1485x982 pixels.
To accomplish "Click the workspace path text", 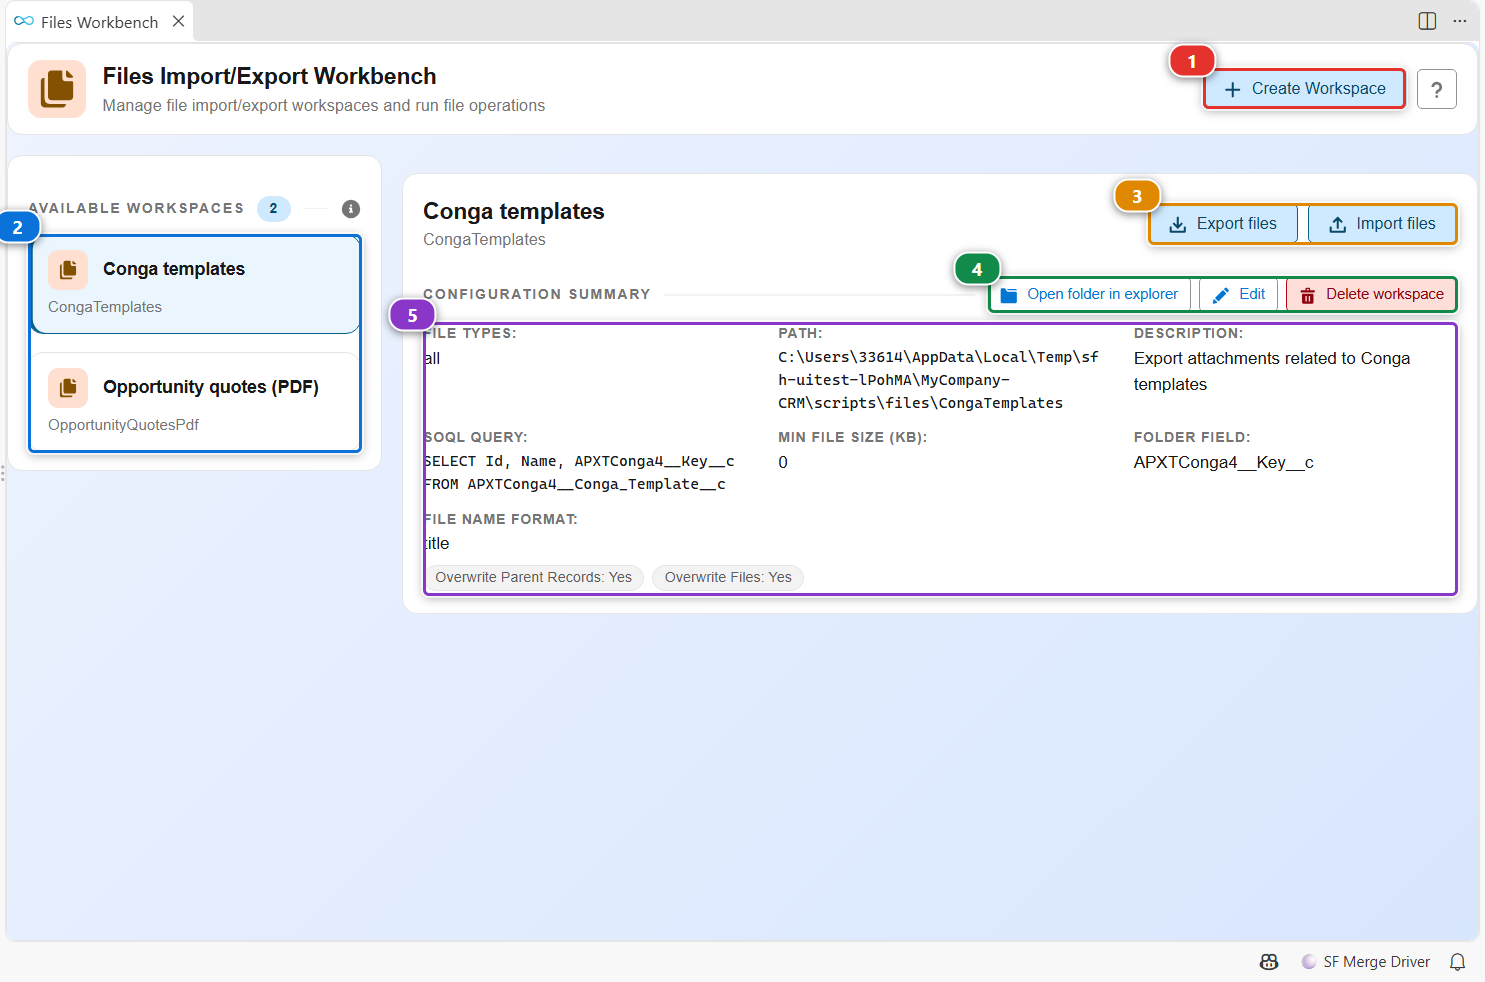I will (938, 380).
